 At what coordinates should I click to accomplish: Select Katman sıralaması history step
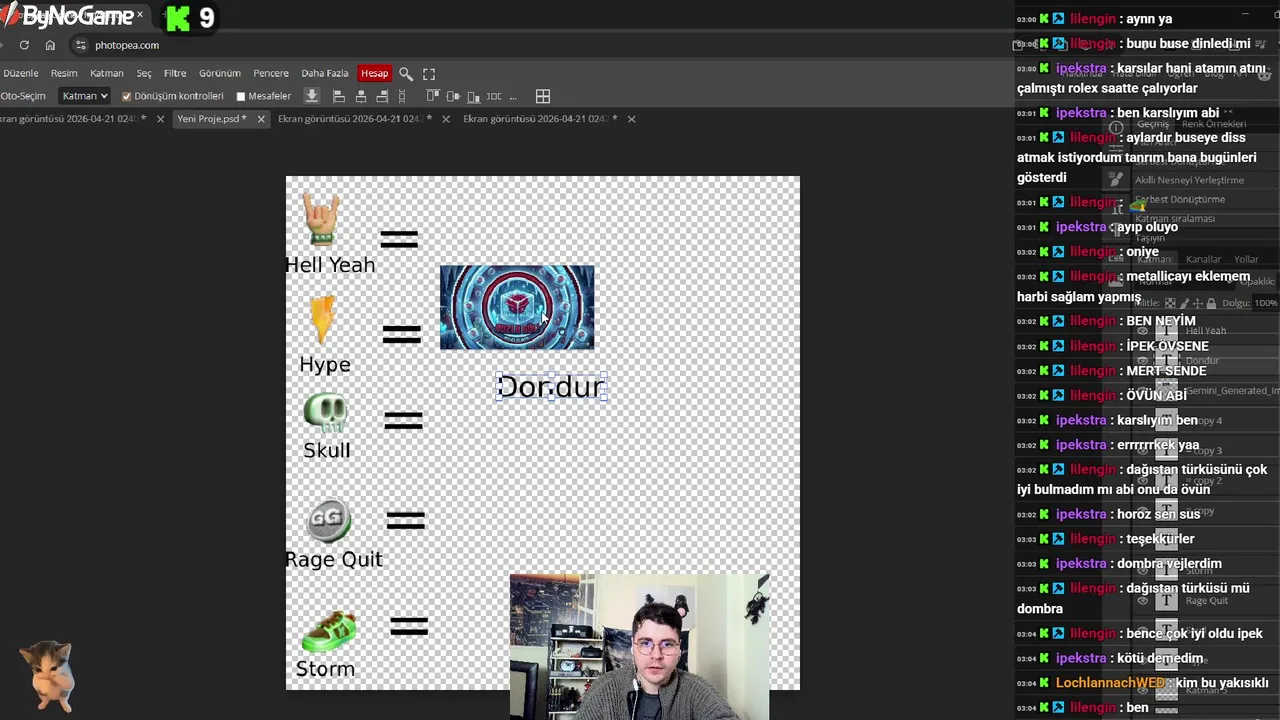click(x=1175, y=218)
